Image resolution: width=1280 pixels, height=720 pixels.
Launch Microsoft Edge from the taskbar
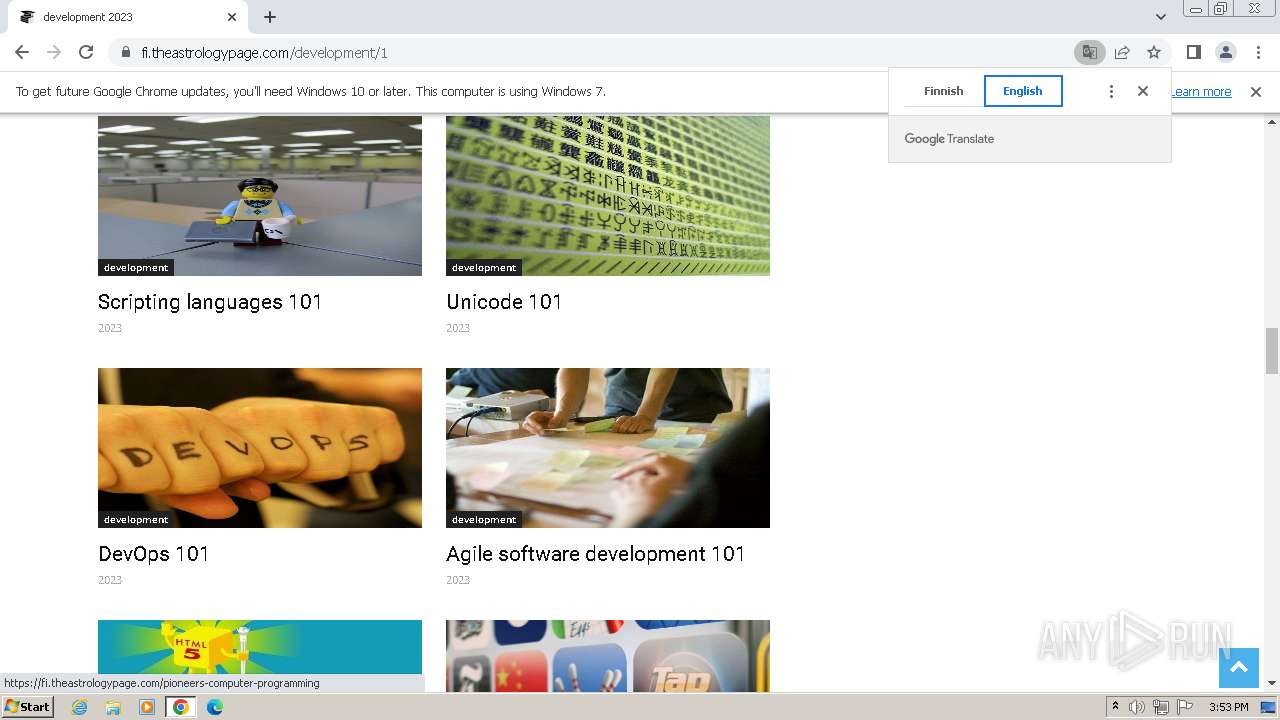coord(215,707)
